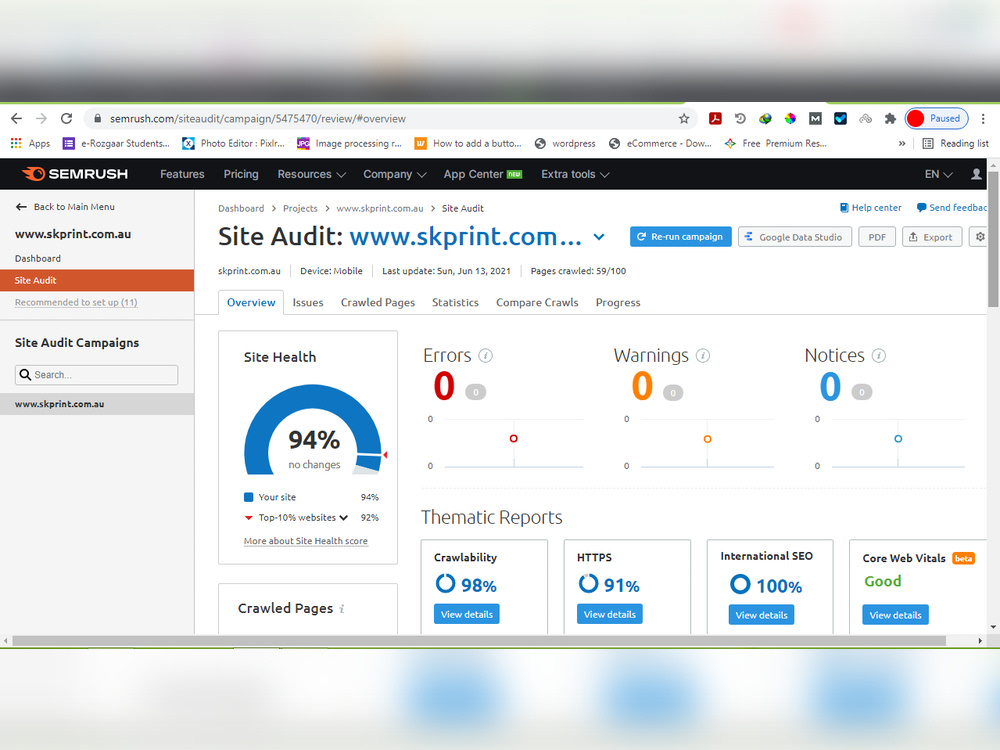Click the large Errors count zero
Image resolution: width=1000 pixels, height=750 pixels.
tap(445, 386)
